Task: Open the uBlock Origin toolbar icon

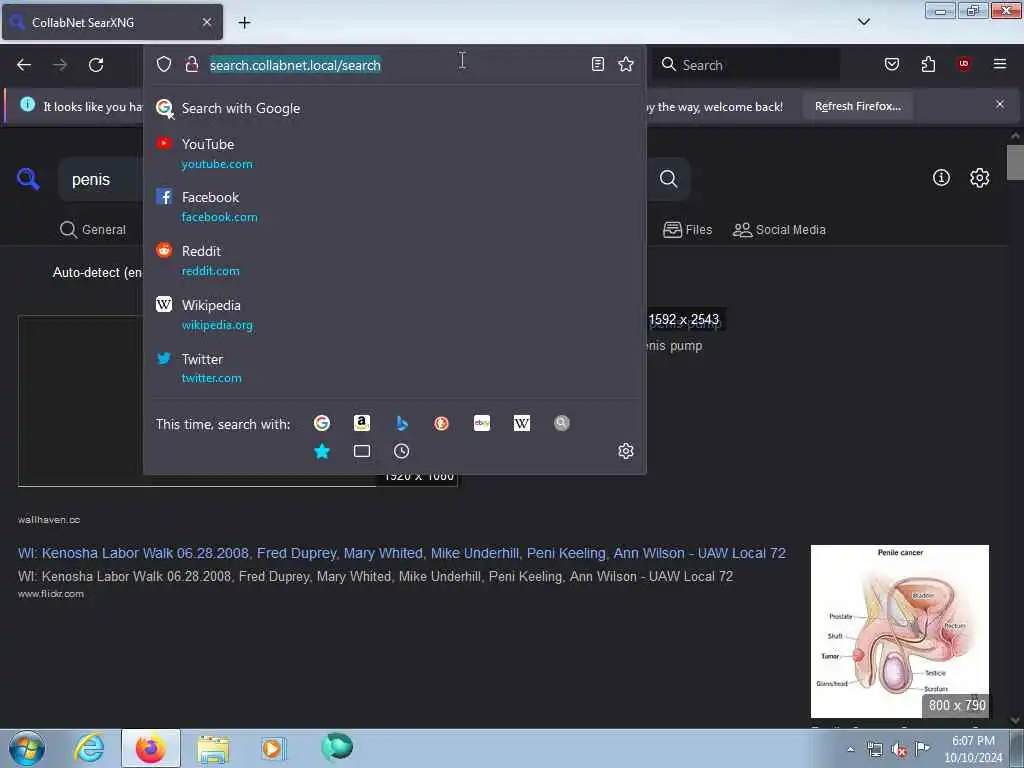Action: coord(964,64)
